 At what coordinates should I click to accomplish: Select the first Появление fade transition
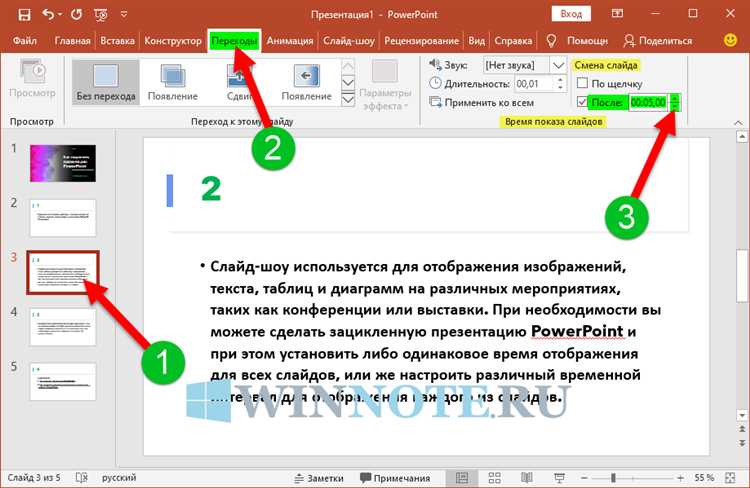(x=173, y=82)
